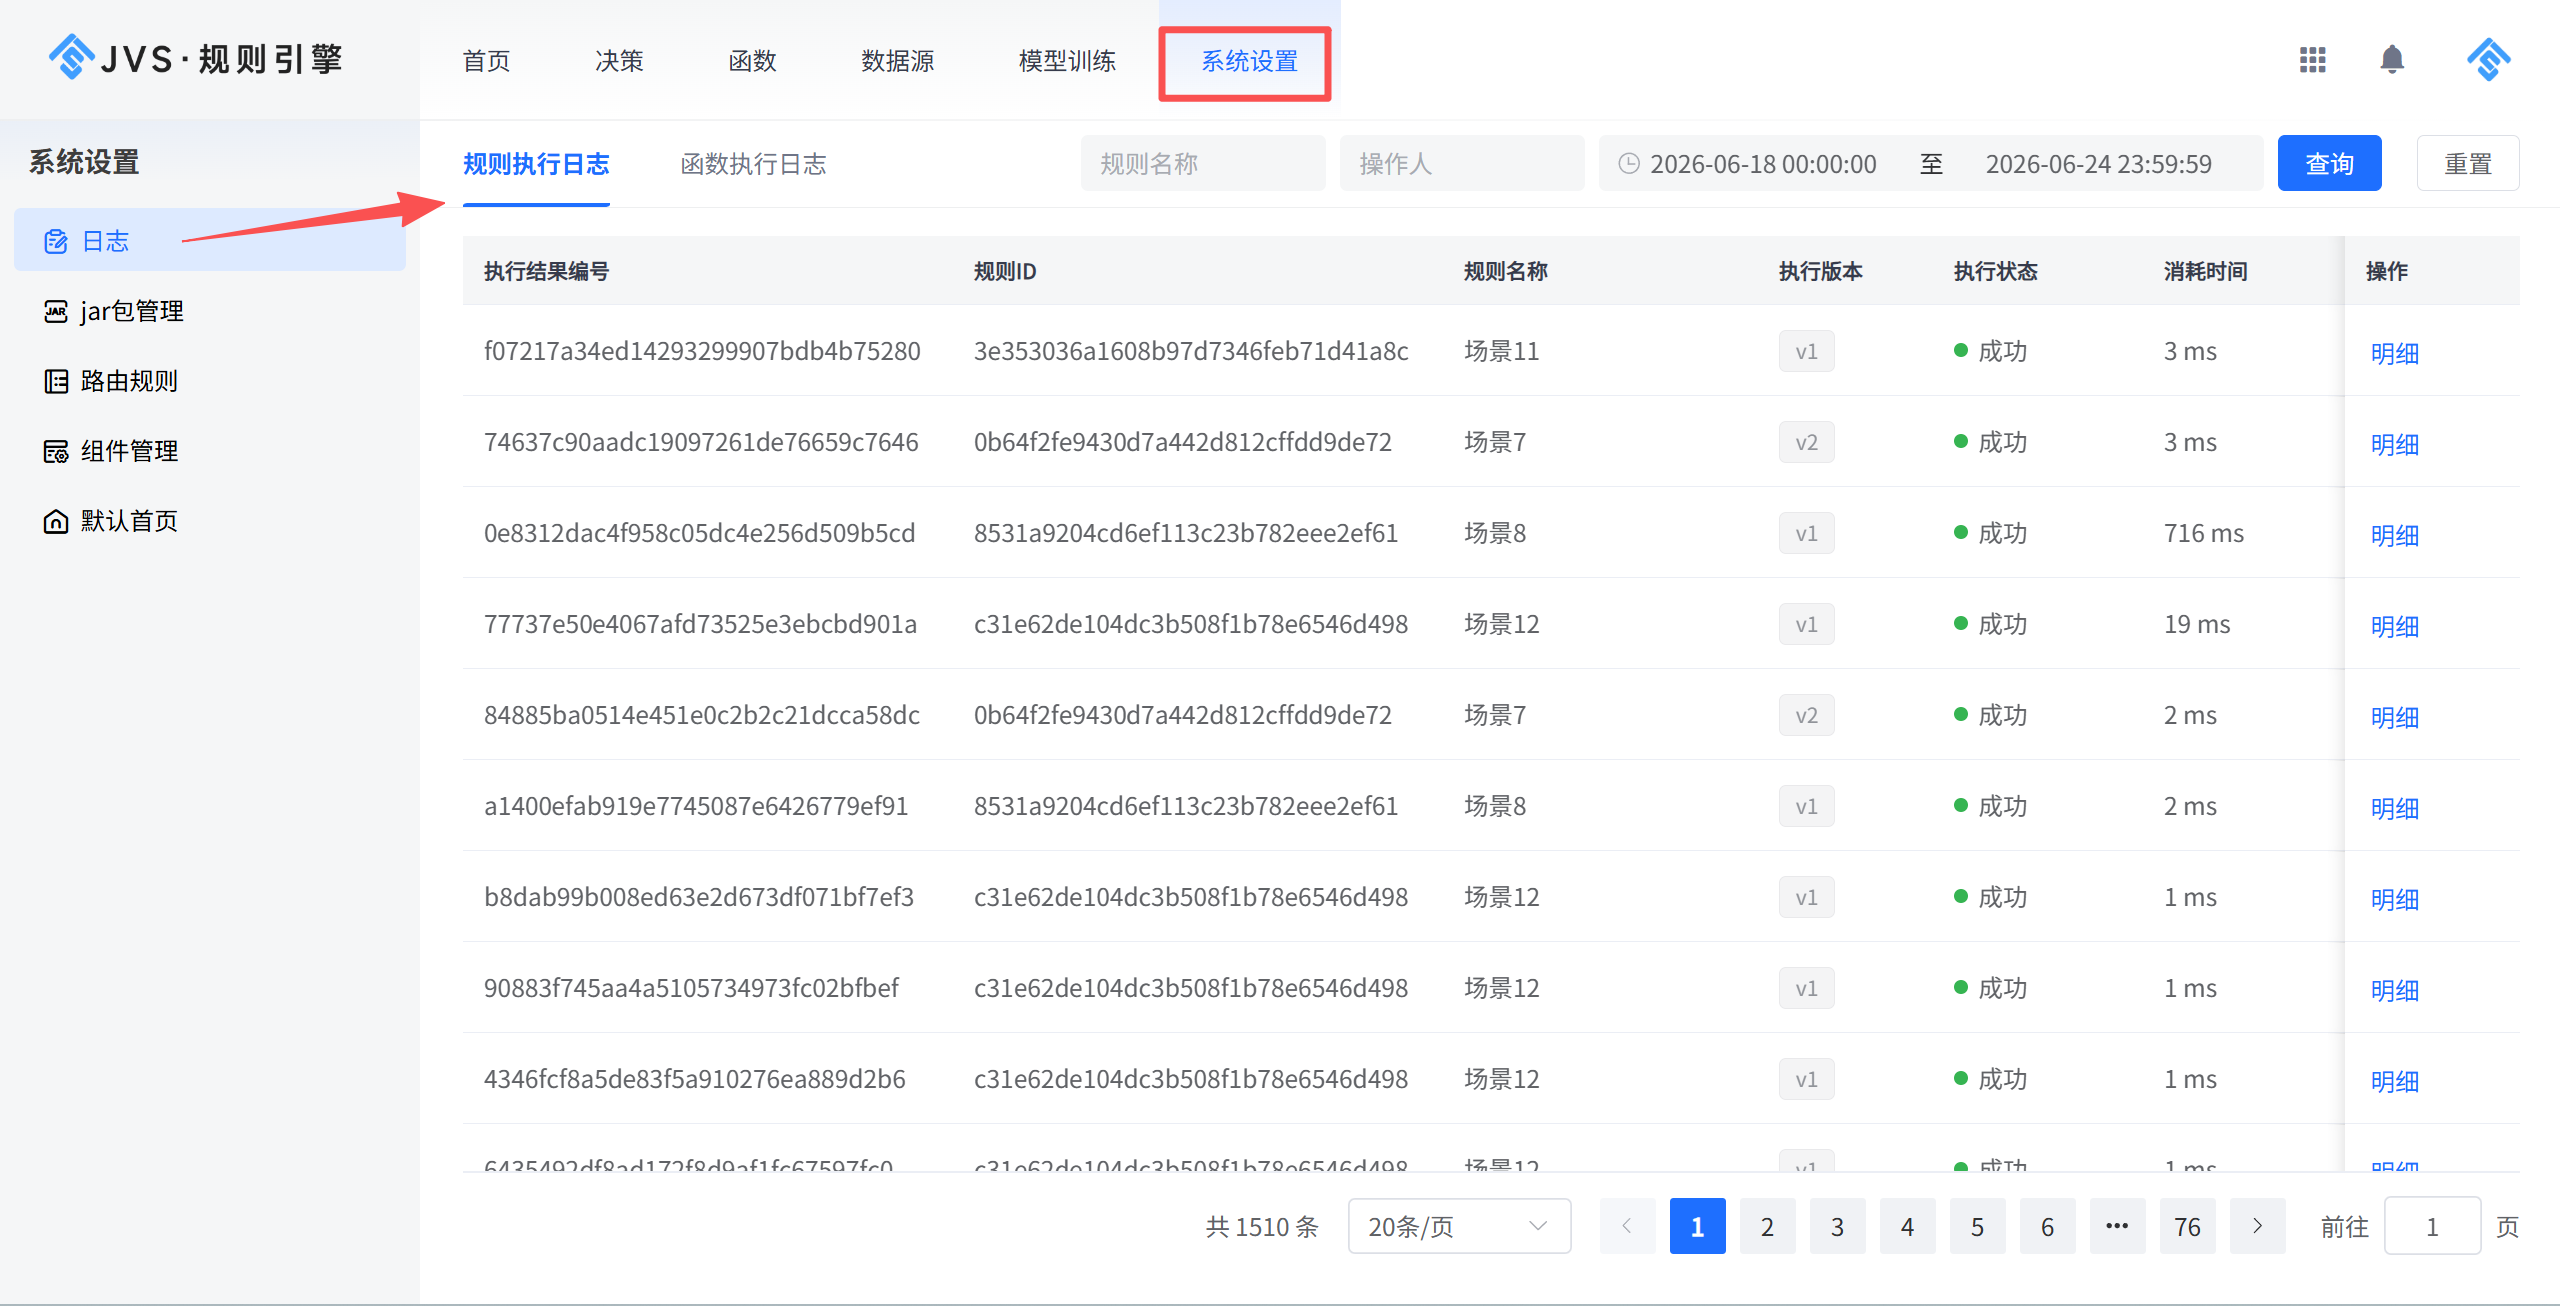Open the 首页 top menu
The width and height of the screenshot is (2560, 1306).
487,61
